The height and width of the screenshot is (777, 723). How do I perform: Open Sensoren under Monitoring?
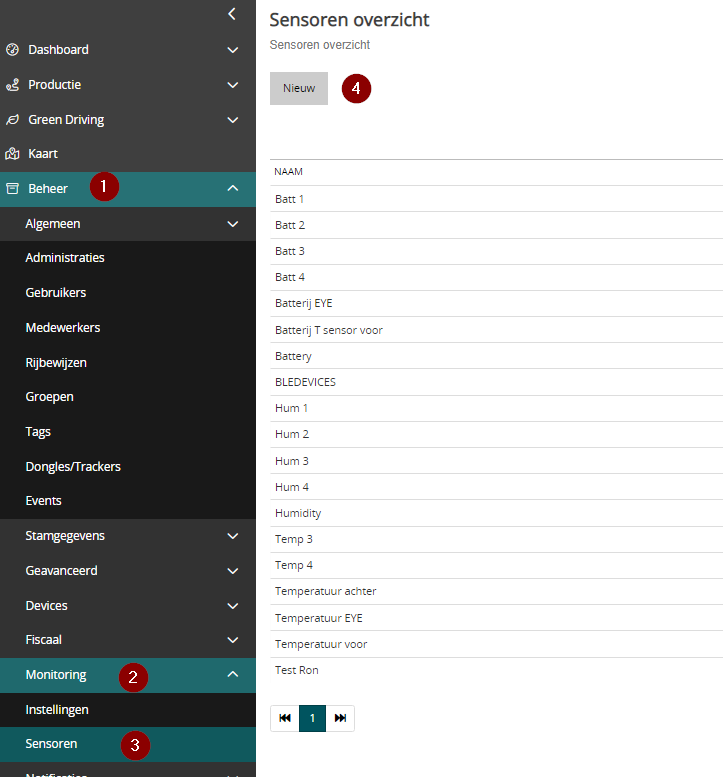128,744
